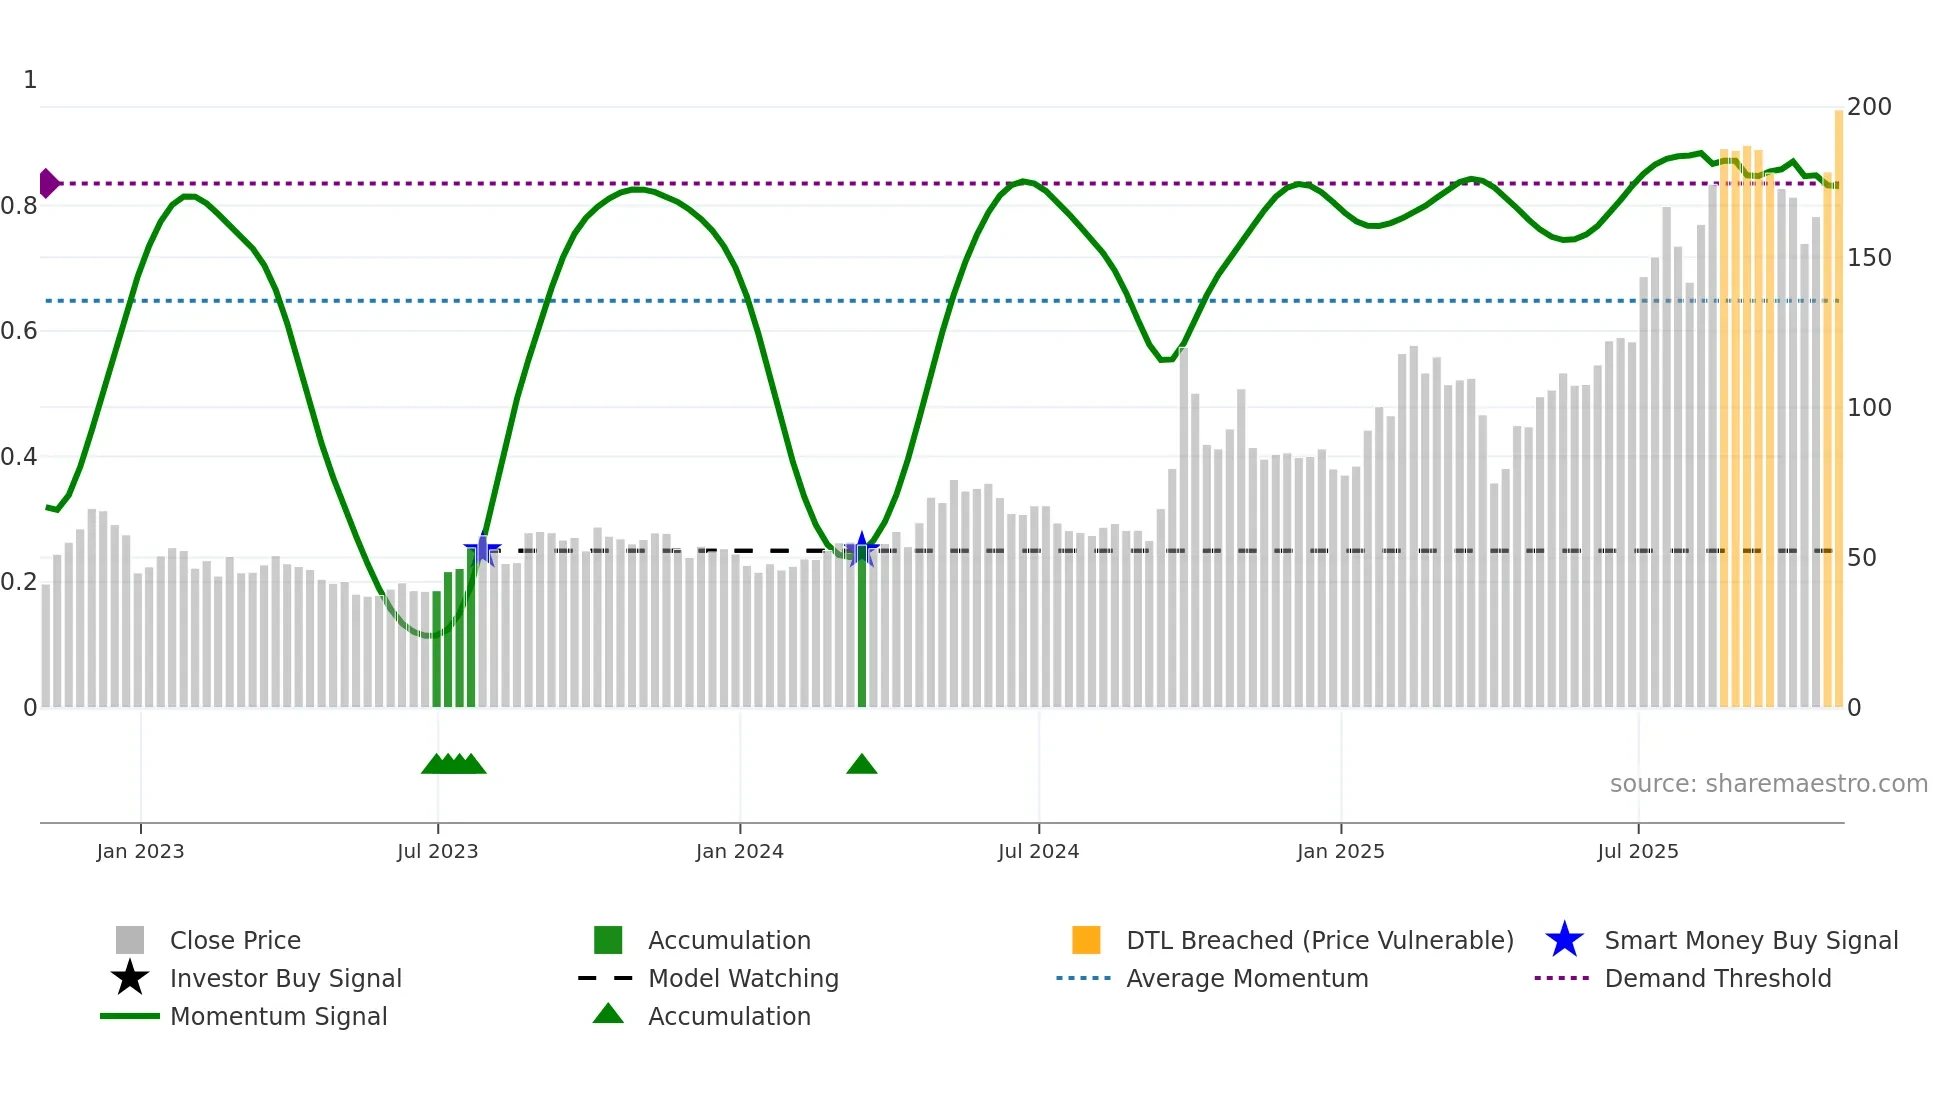Viewport: 1960px width, 1102px height.
Task: Click the Jul 2024 x-axis tick label
Action: coord(1038,851)
